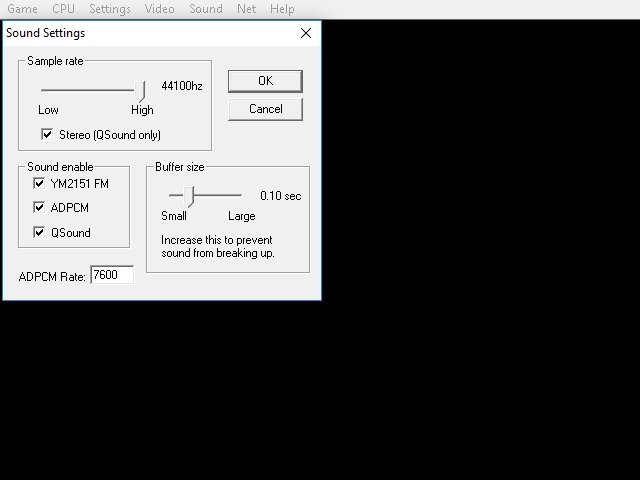Open the Video menu
This screenshot has height=480, width=640.
coord(160,9)
